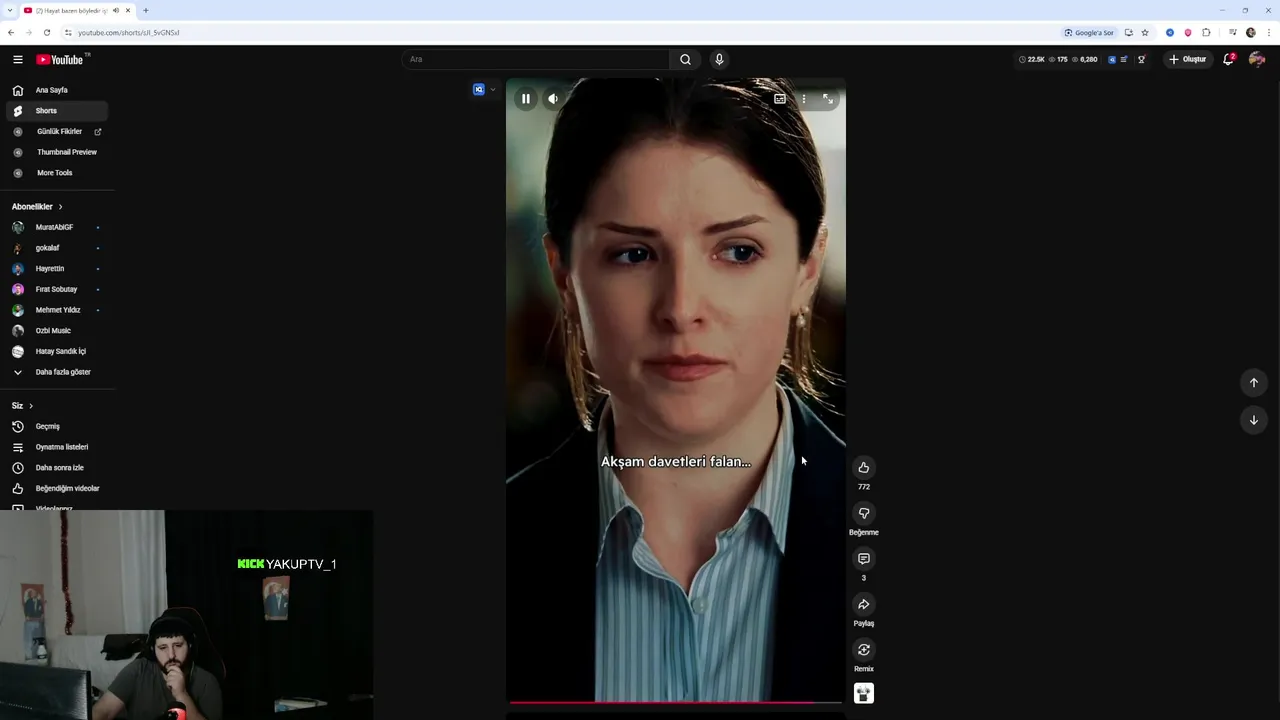
Task: Open the list icon in extension bar
Action: (x=1125, y=59)
